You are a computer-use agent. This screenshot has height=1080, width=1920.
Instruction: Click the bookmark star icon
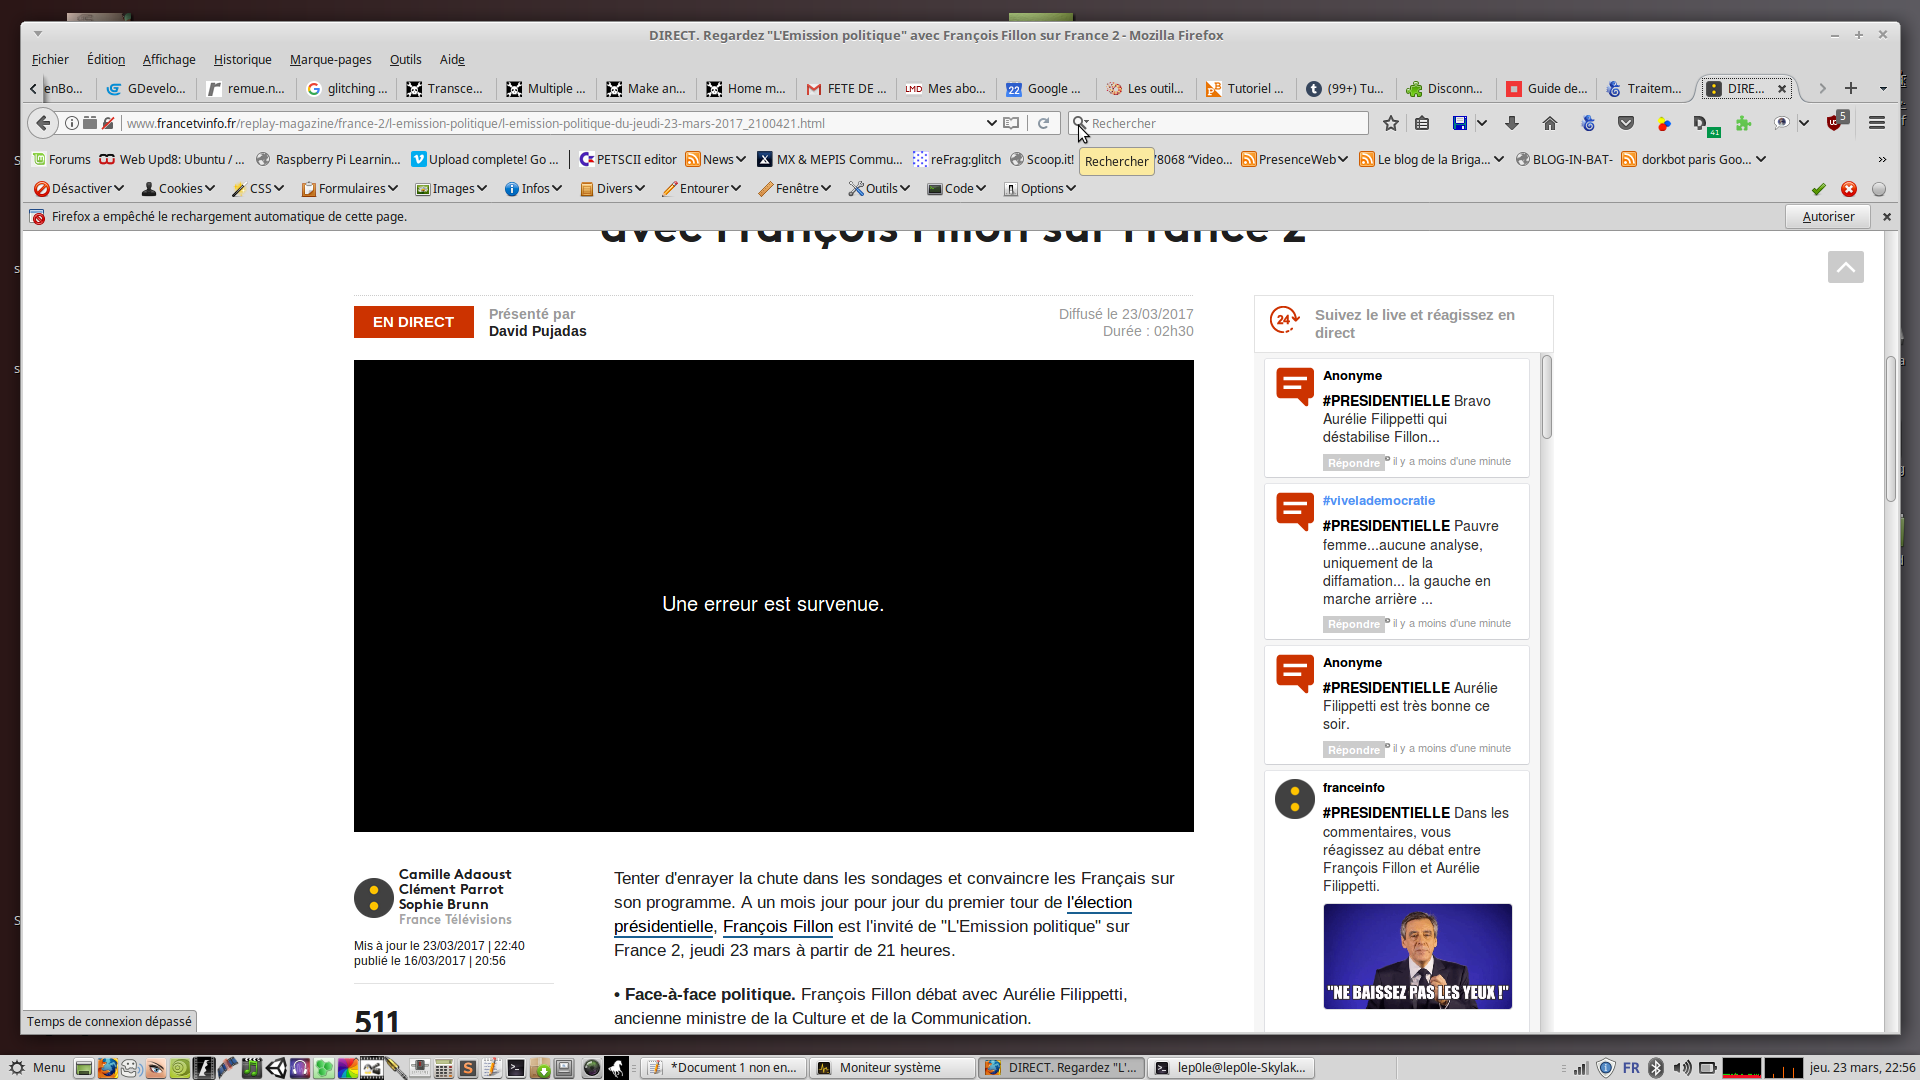(x=1390, y=123)
